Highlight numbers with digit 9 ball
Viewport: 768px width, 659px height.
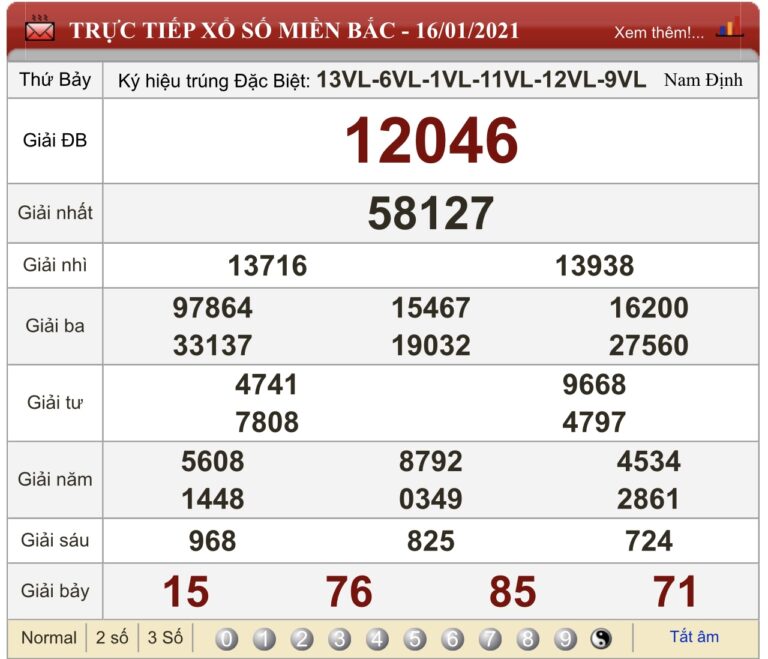click(565, 639)
